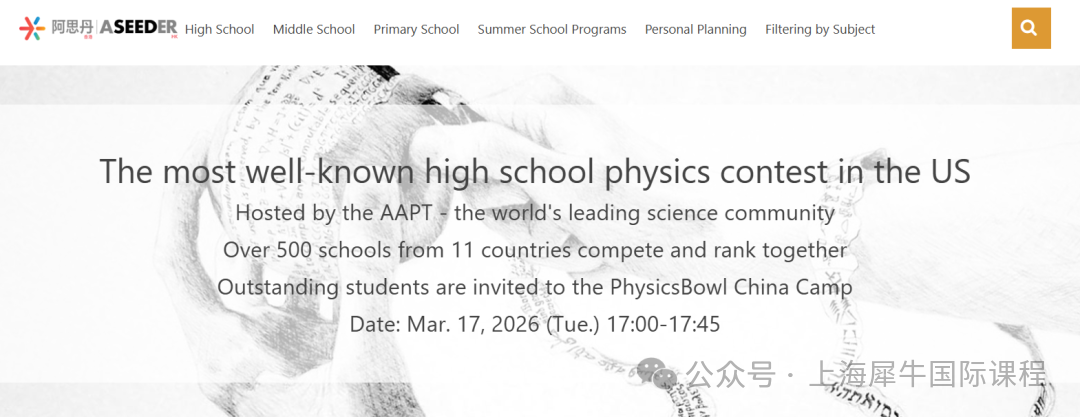The image size is (1080, 417).
Task: Click the physics contest headline text
Action: (x=534, y=171)
